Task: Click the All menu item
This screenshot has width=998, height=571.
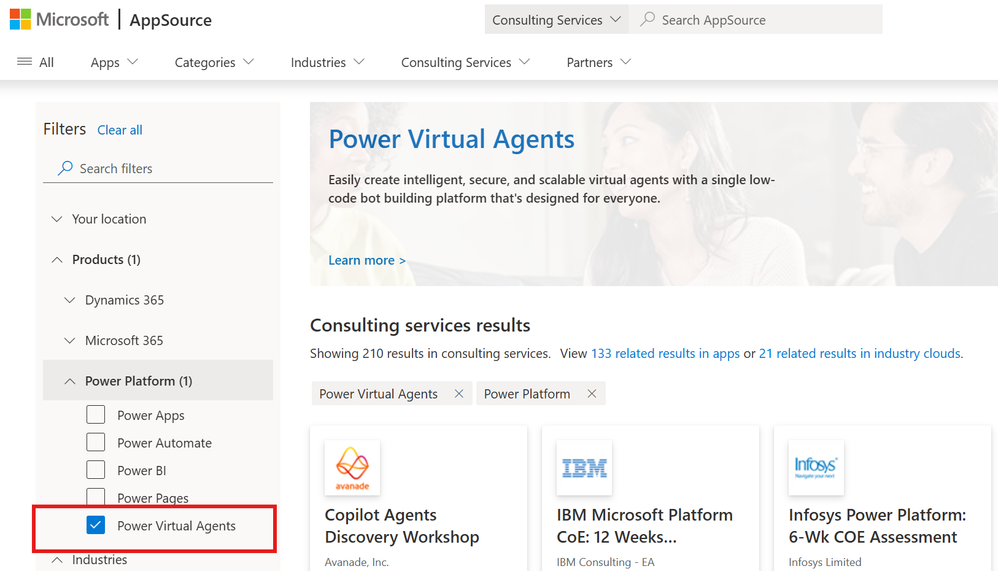Action: click(46, 62)
